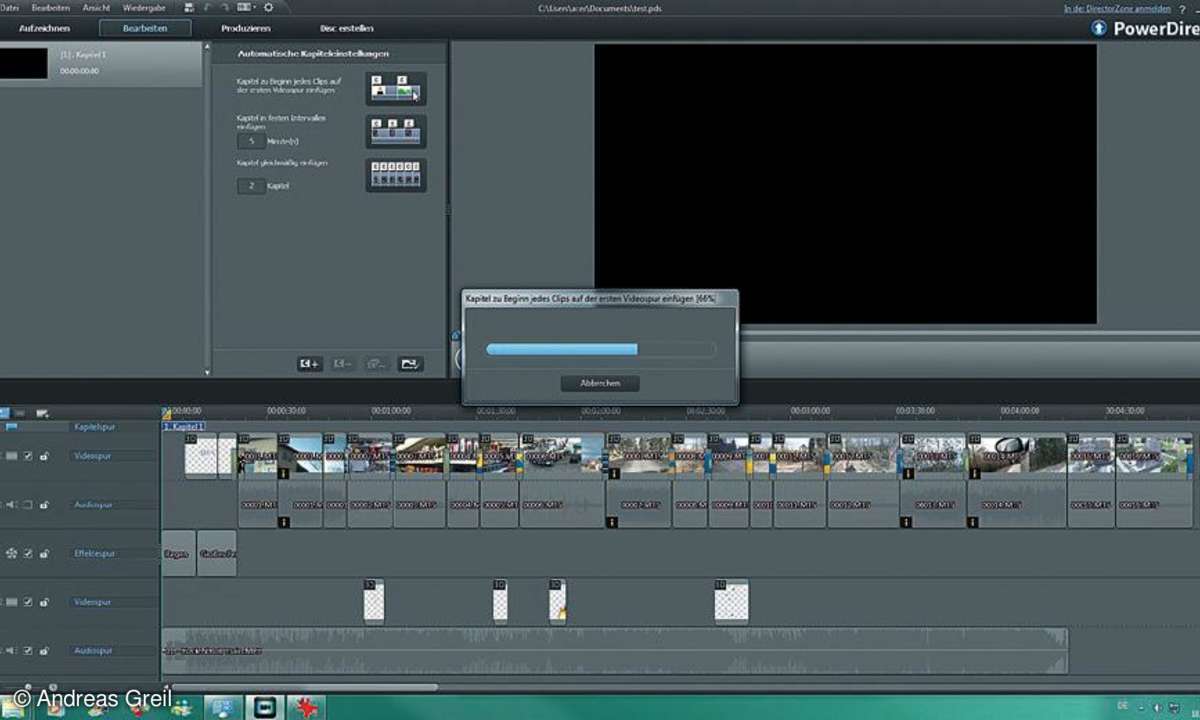Screen dimensions: 1200x720
Task: Click the undo arrow in the top toolbar
Action: [x=206, y=7]
